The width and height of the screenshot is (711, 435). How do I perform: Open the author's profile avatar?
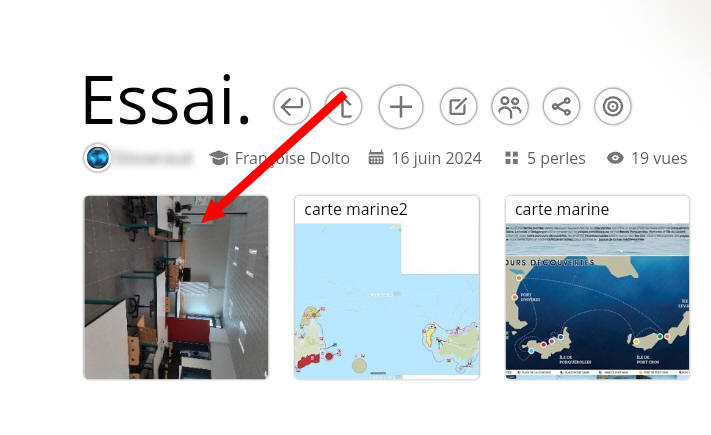tap(97, 158)
